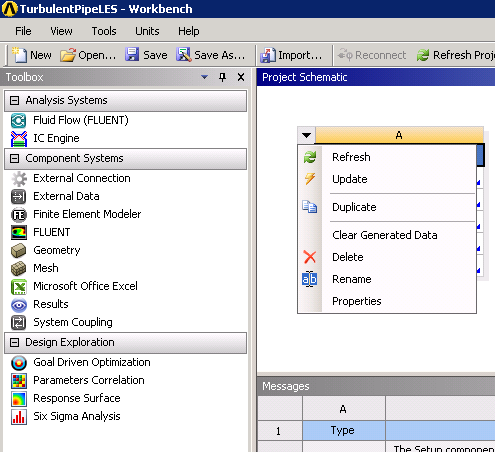Choose Clear Generated Data from context menu
The height and width of the screenshot is (452, 495).
coord(385,235)
